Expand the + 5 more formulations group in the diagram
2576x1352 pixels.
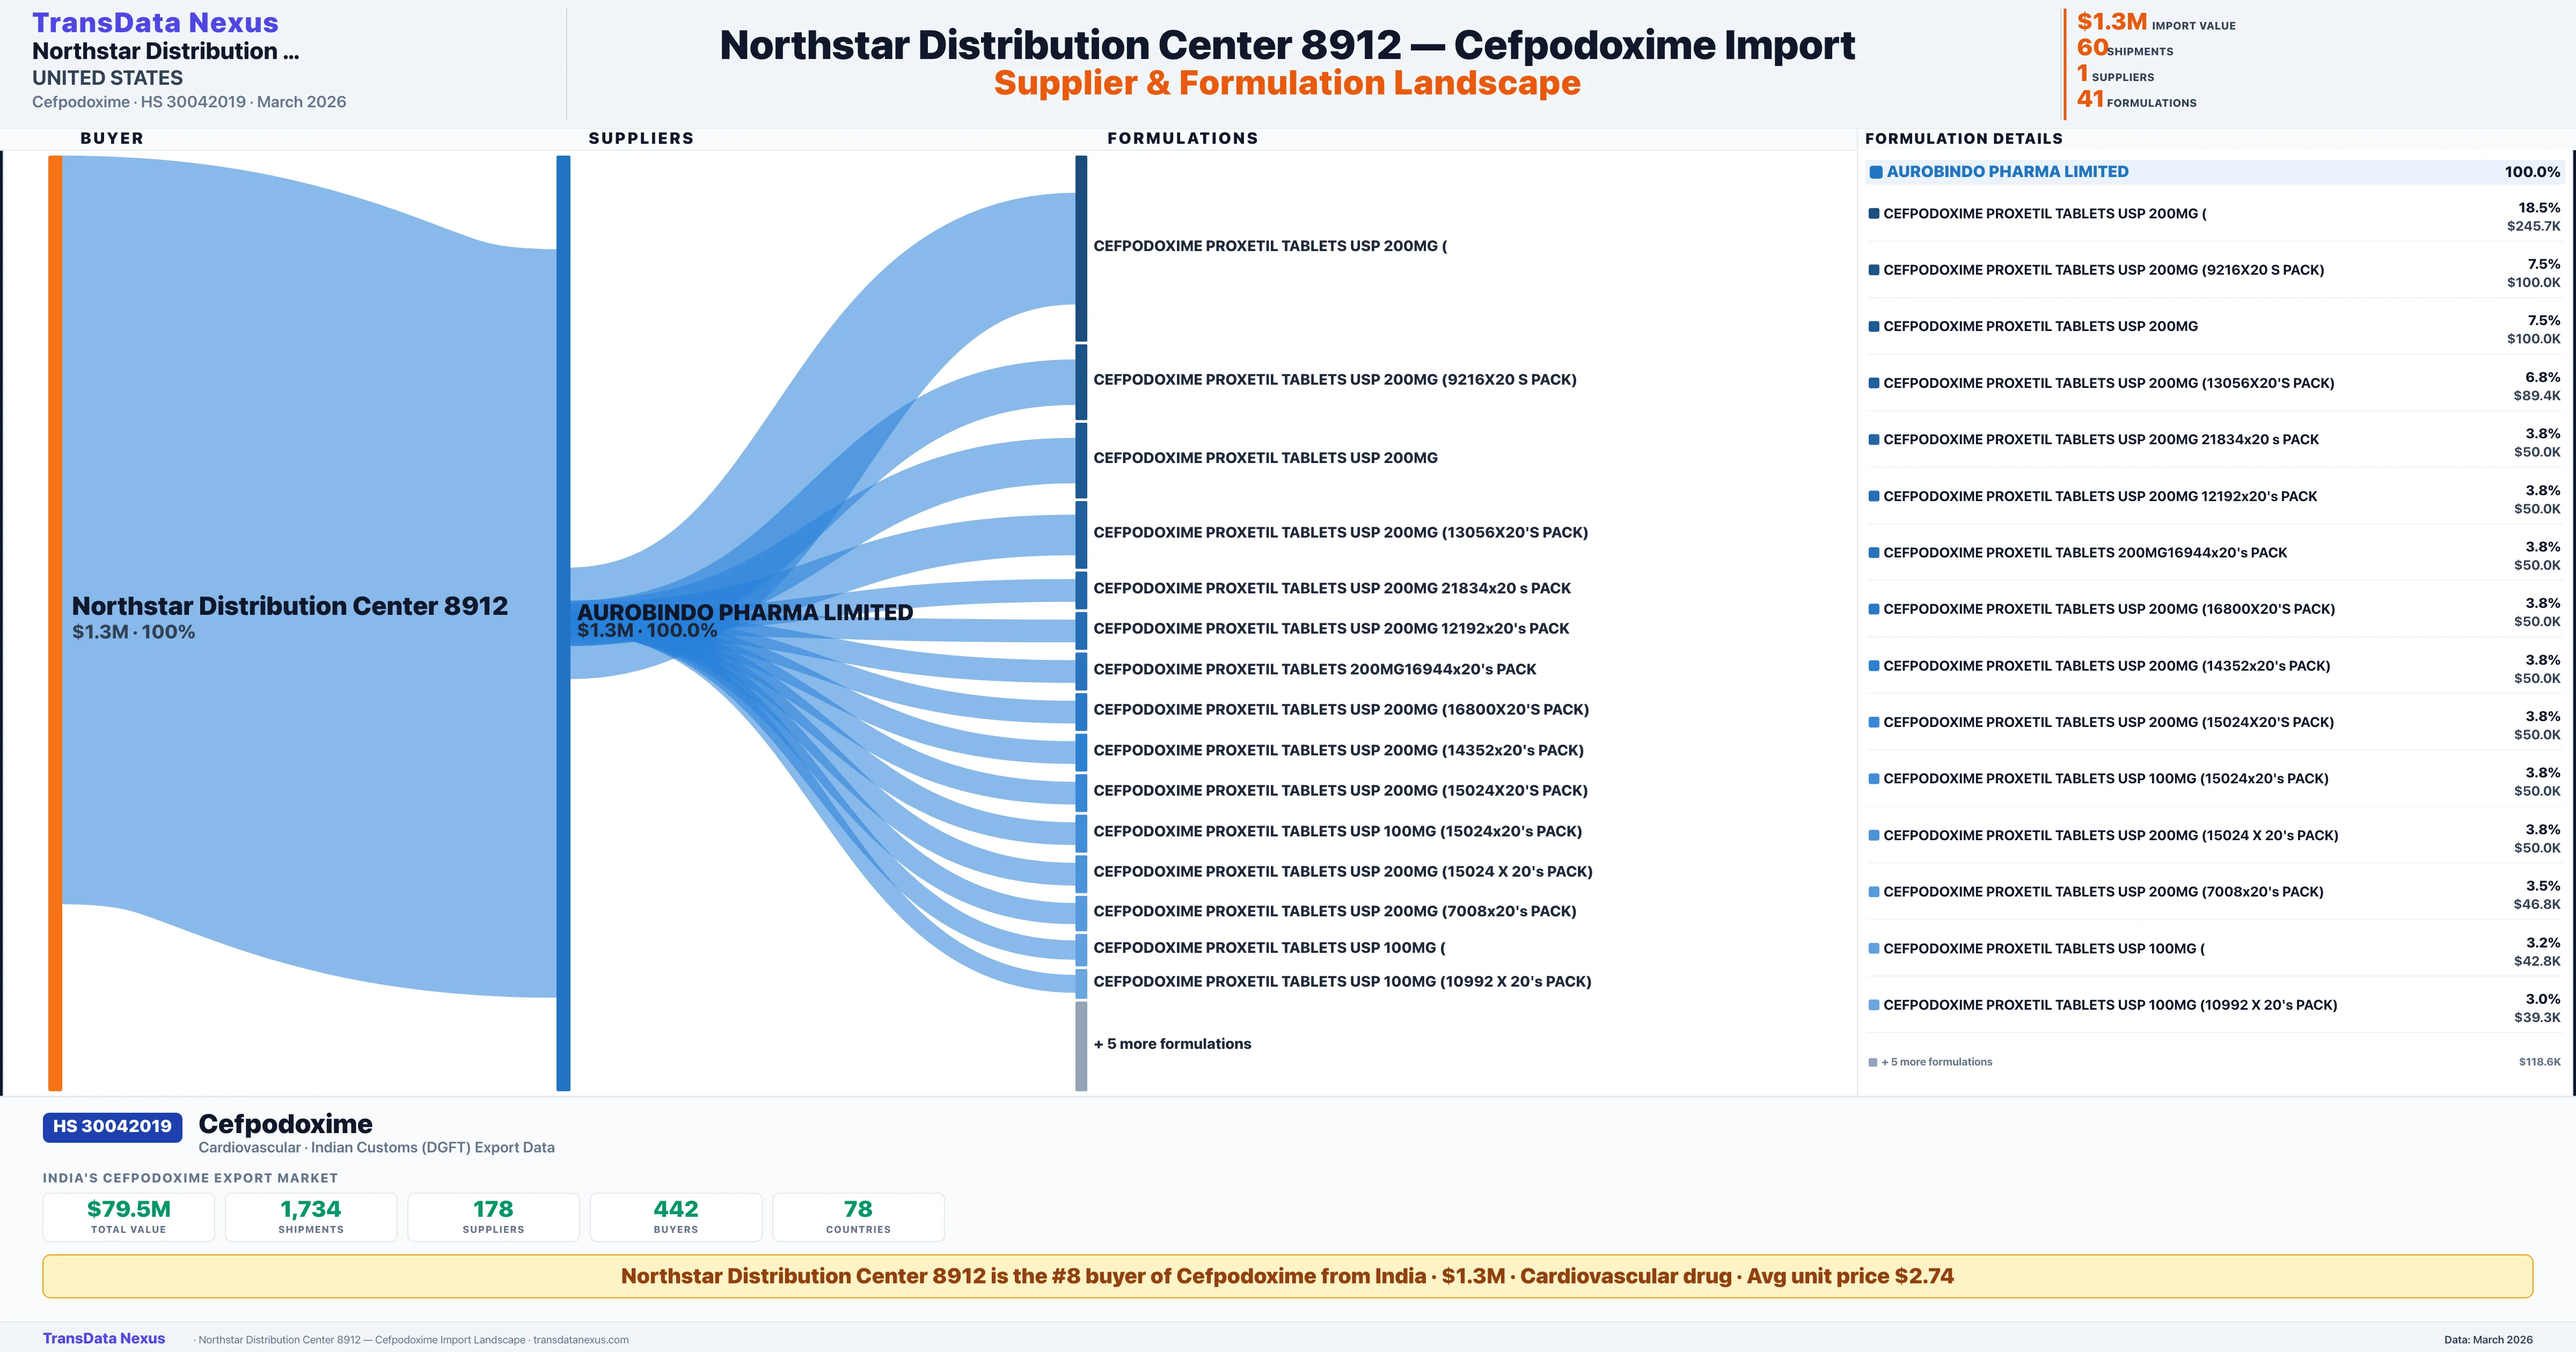[x=1172, y=1043]
